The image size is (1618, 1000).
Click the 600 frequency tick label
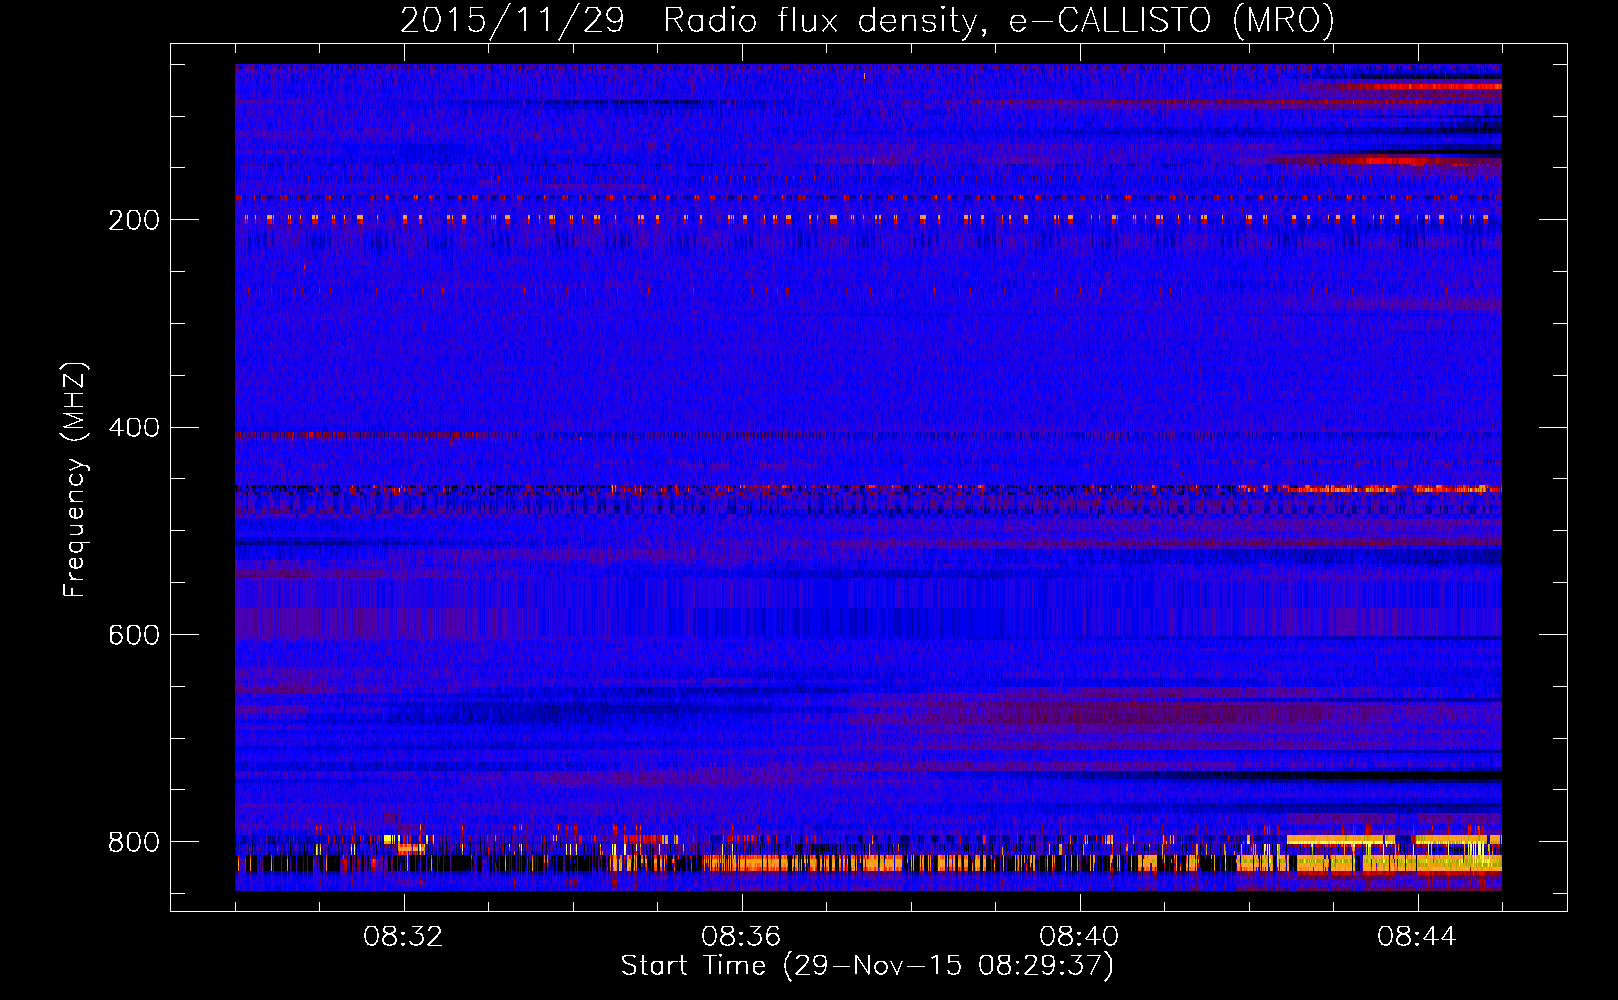134,635
